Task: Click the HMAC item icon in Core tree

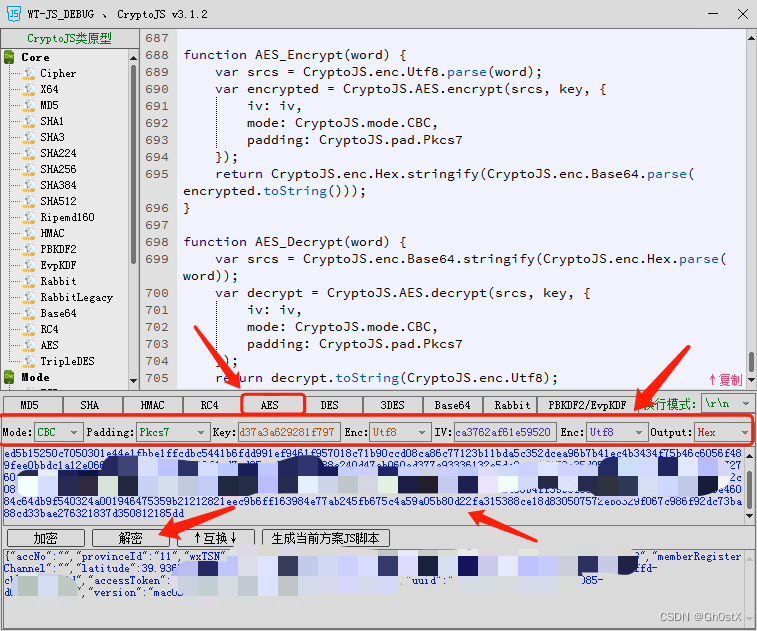Action: [x=29, y=233]
